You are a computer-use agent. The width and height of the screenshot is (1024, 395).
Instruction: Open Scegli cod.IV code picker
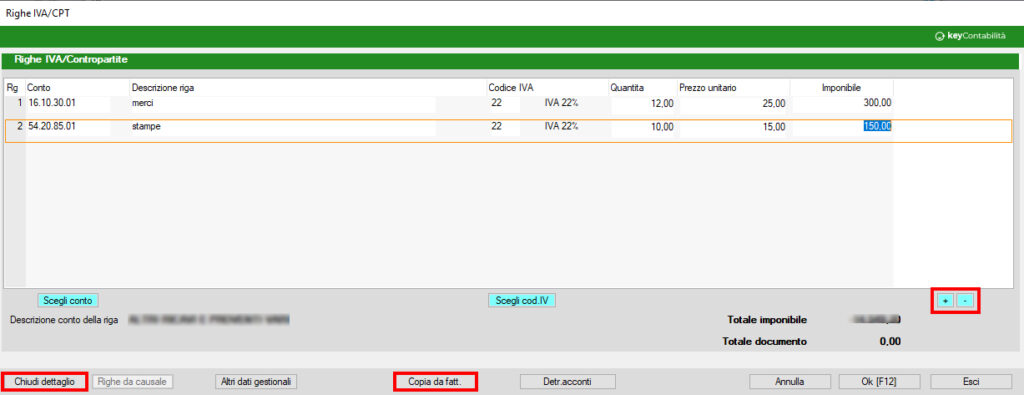(522, 300)
